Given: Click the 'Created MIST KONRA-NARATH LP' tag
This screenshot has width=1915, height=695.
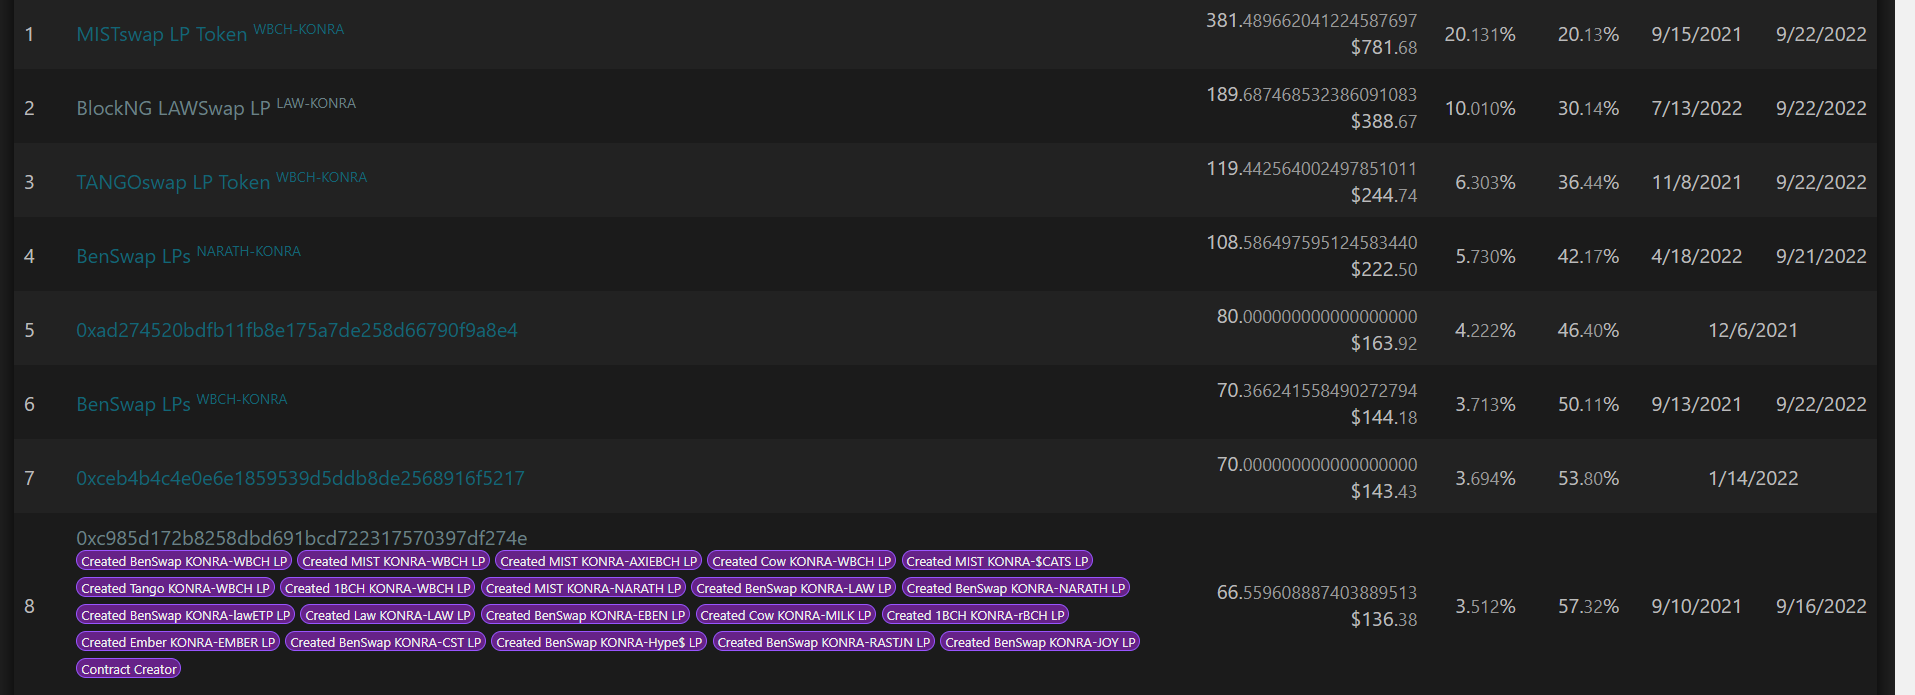Looking at the screenshot, I should point(583,588).
